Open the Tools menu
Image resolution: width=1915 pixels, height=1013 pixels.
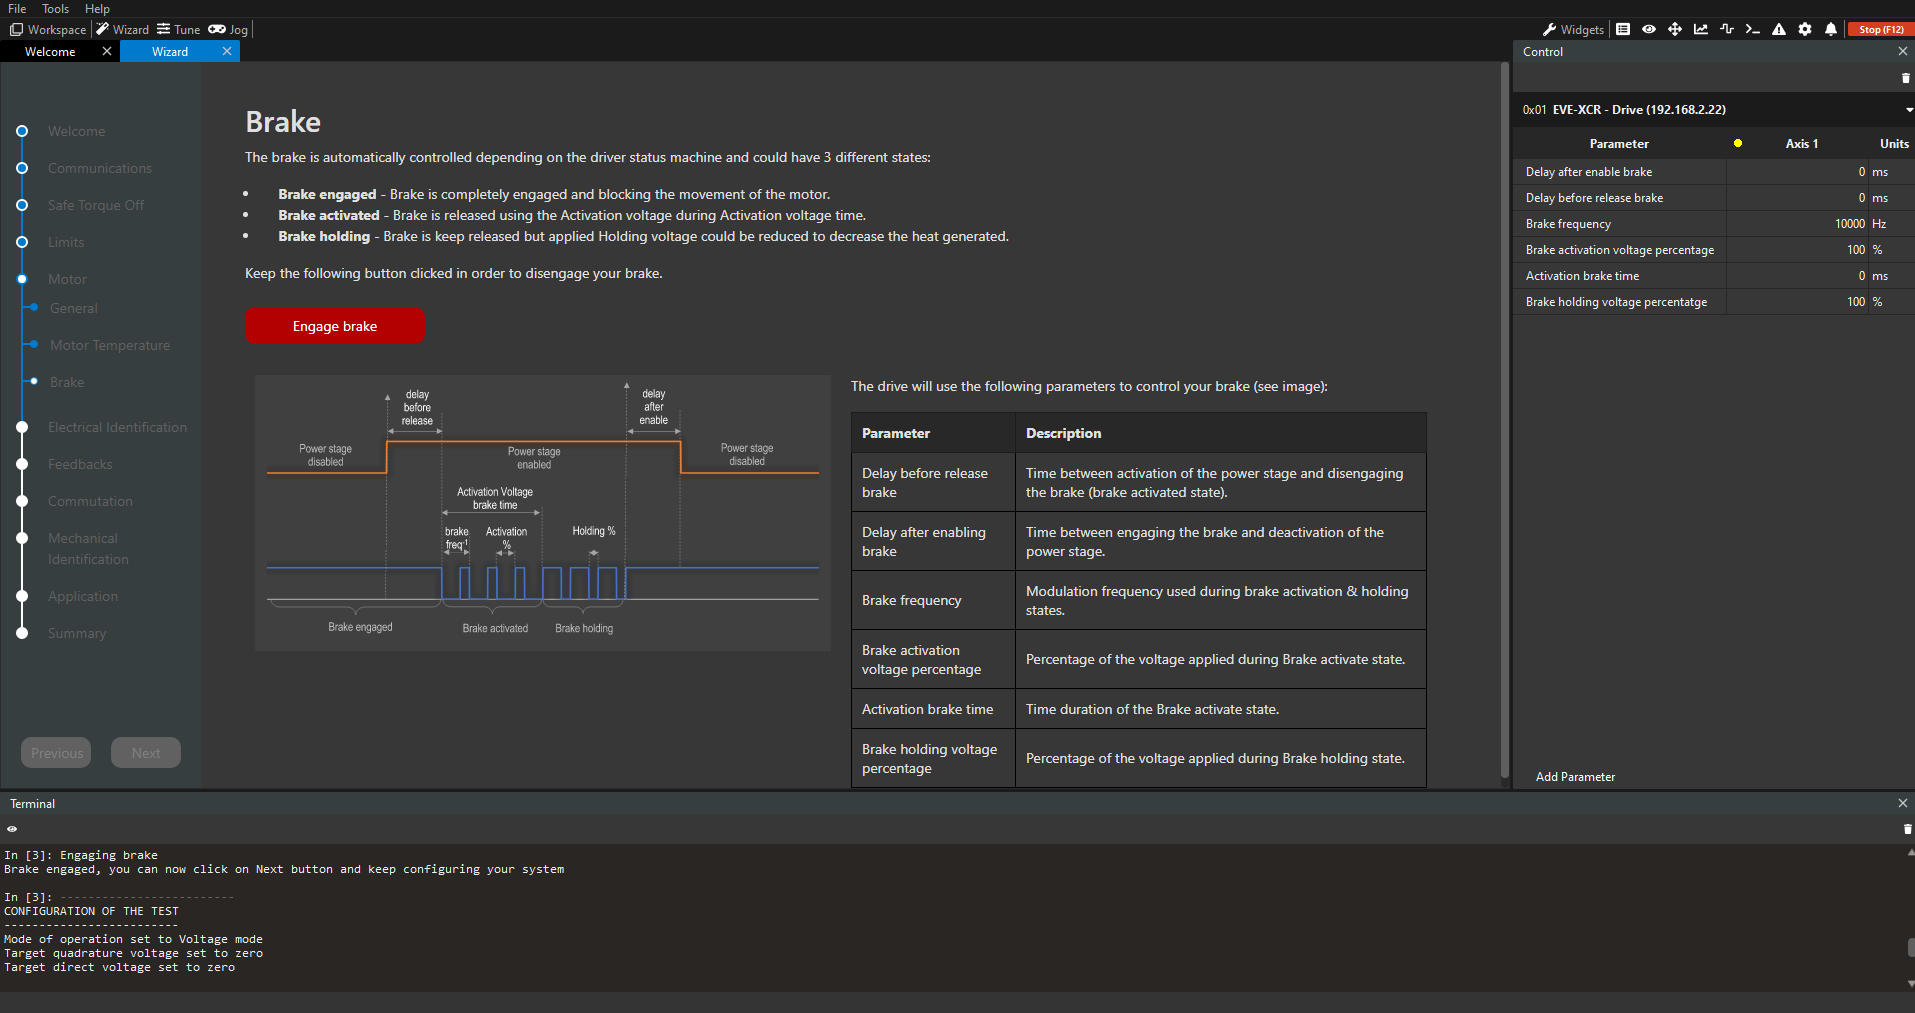55,8
